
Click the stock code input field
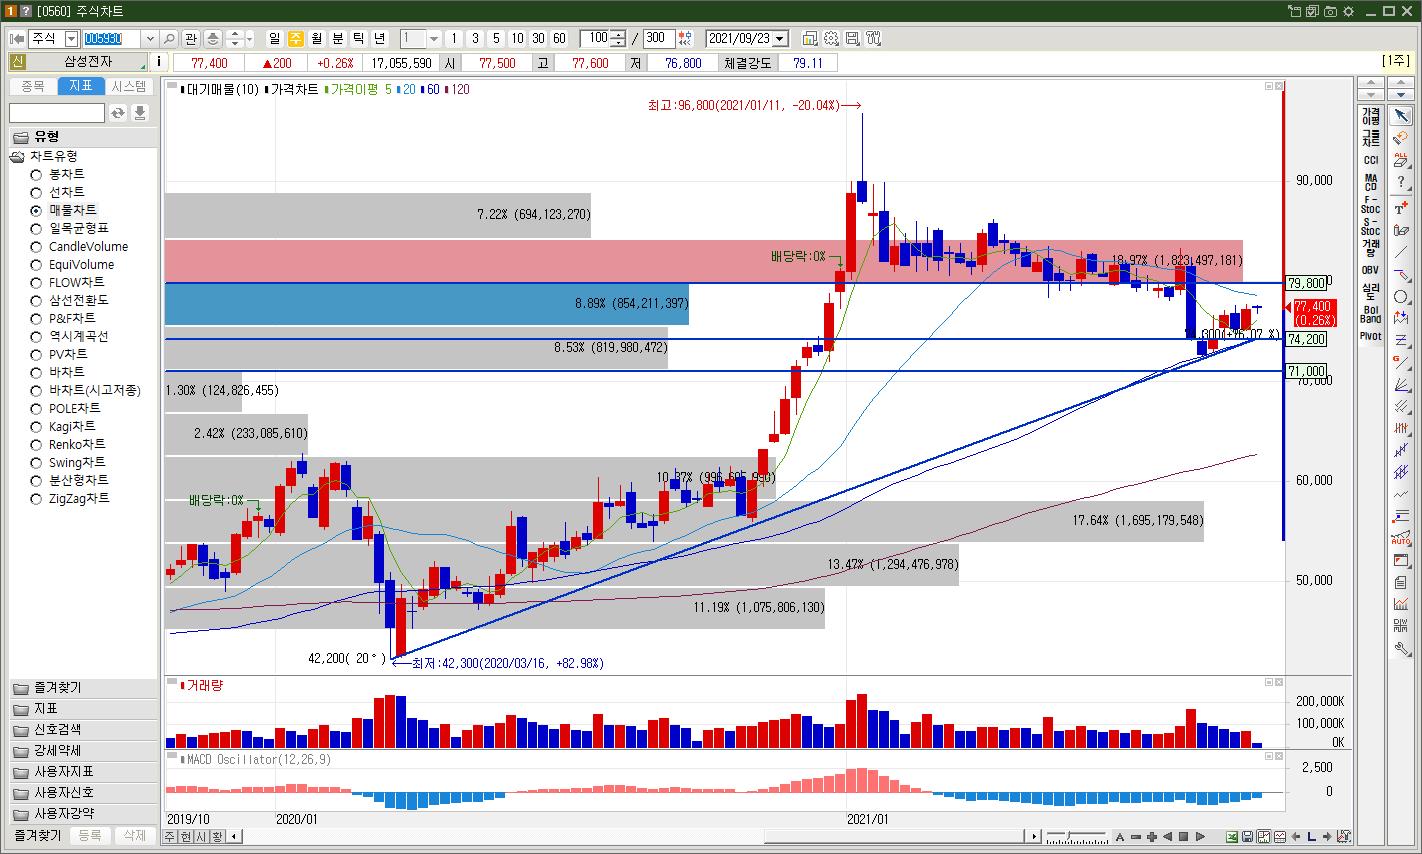pyautogui.click(x=112, y=39)
